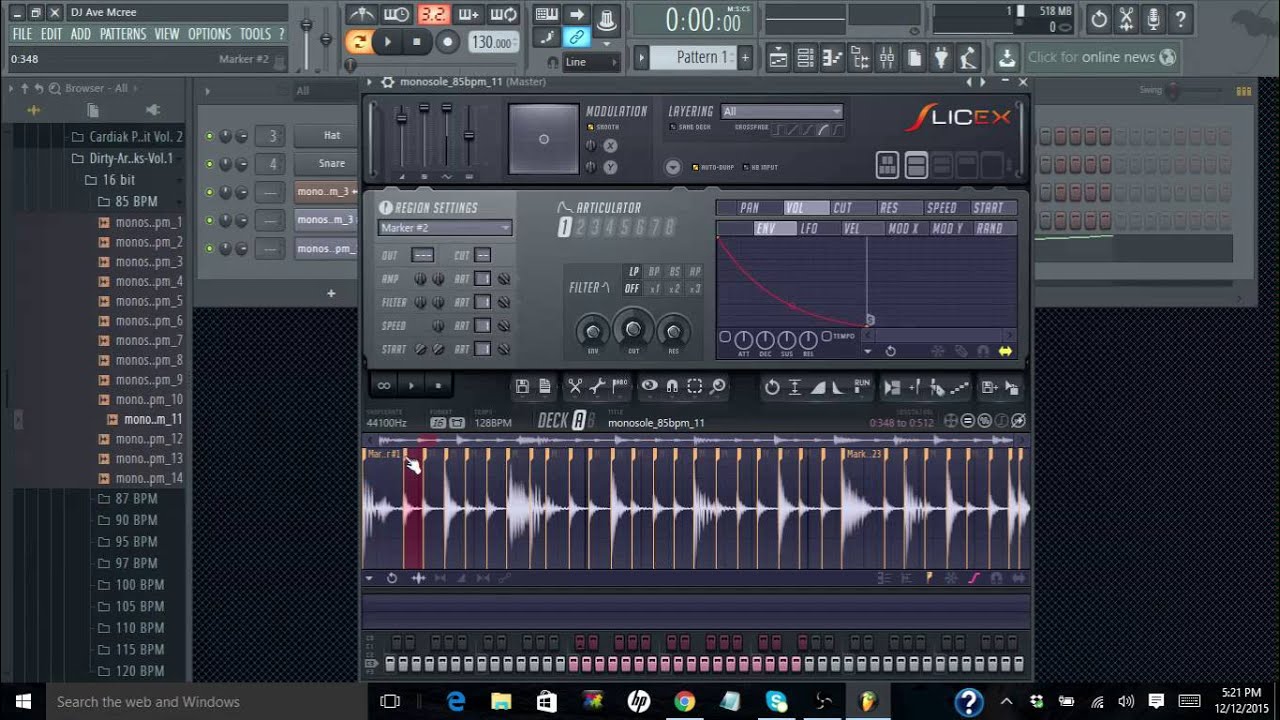Click the metronome icon in the toolbar
This screenshot has height=720, width=1280.
pyautogui.click(x=362, y=14)
